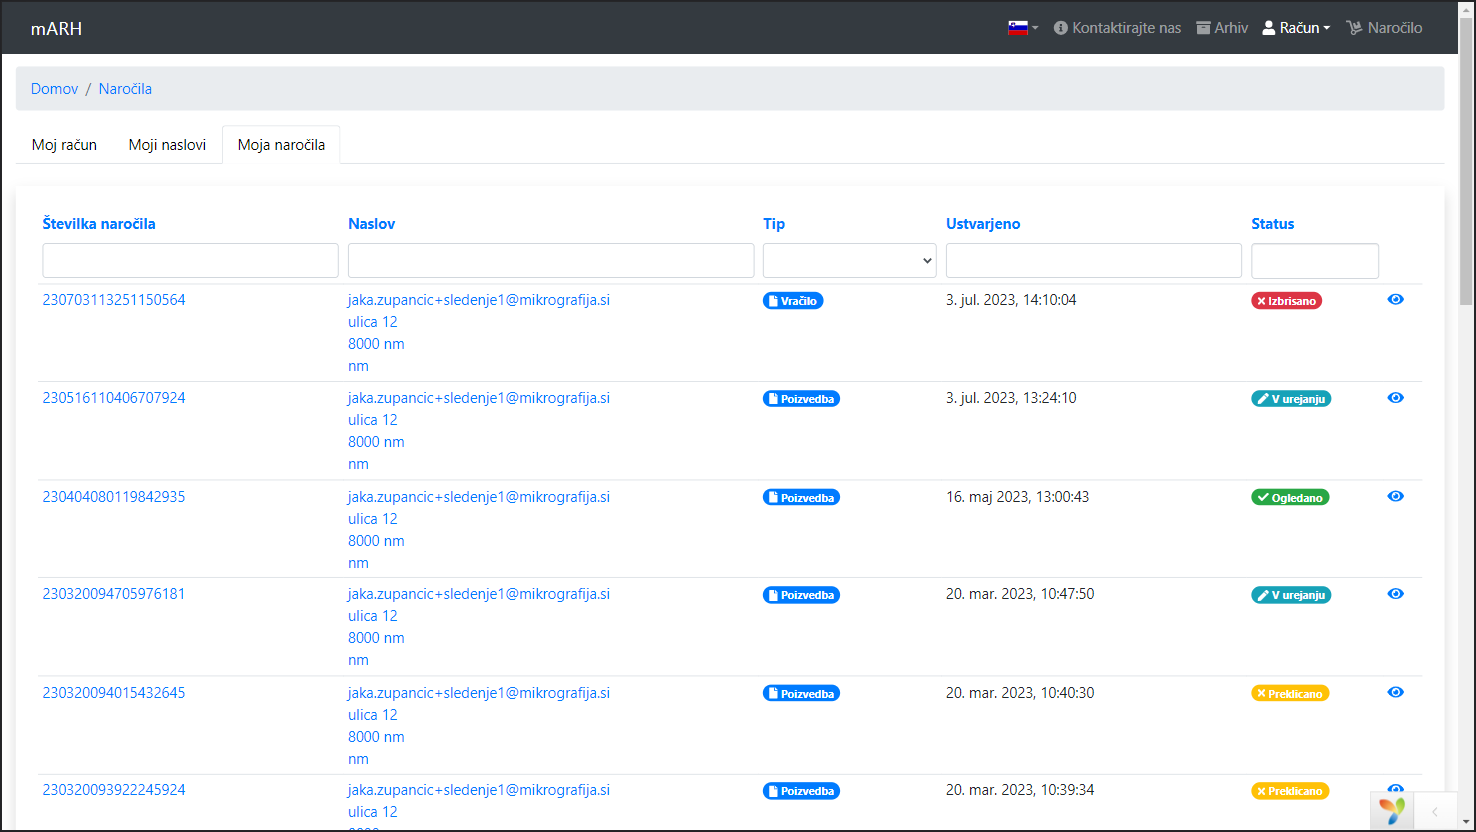Go to Domov in the breadcrumb
This screenshot has height=832, width=1476.
point(54,89)
